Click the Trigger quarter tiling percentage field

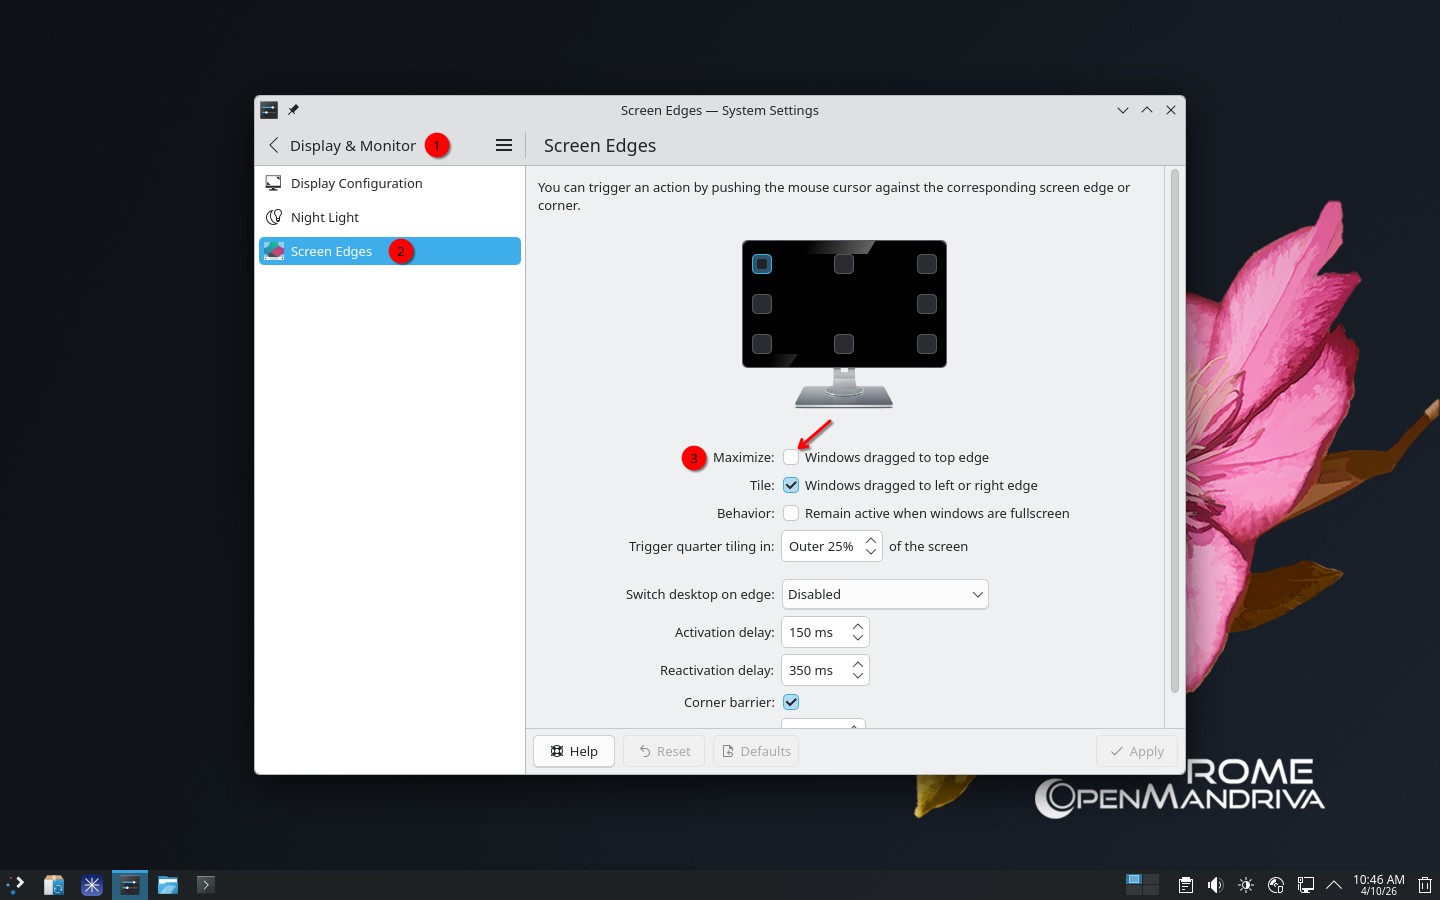822,546
